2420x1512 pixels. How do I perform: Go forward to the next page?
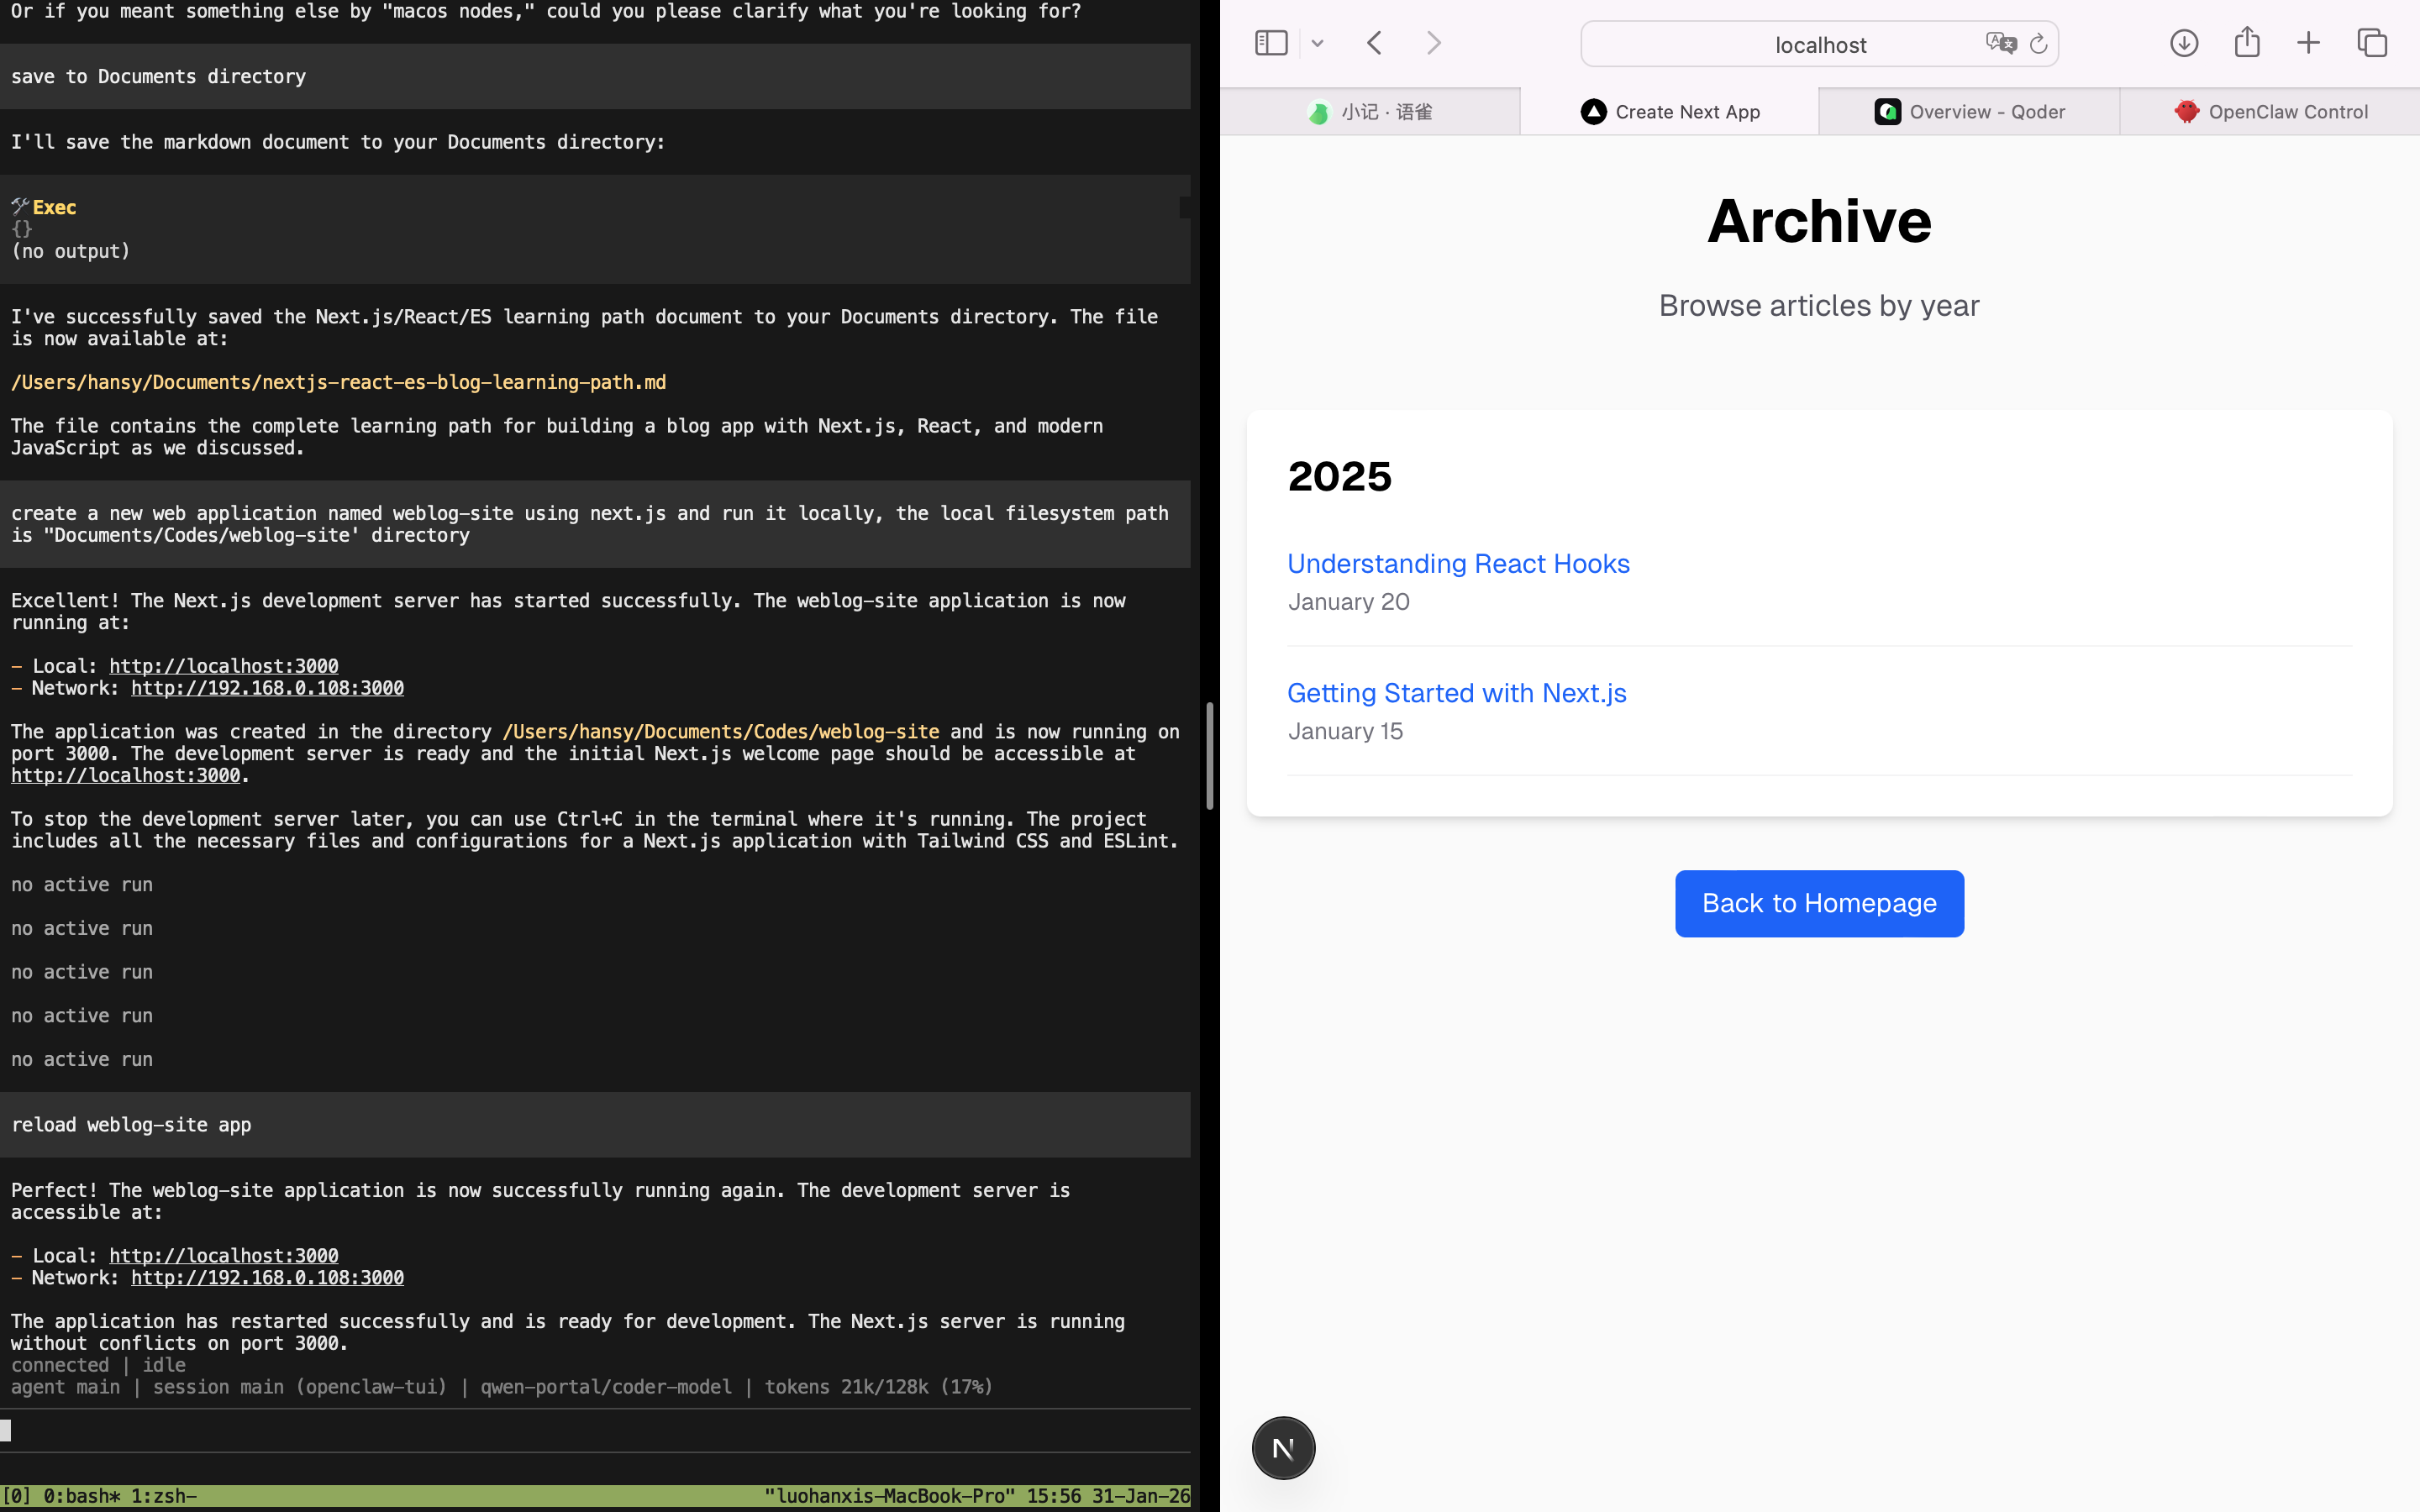pos(1434,43)
